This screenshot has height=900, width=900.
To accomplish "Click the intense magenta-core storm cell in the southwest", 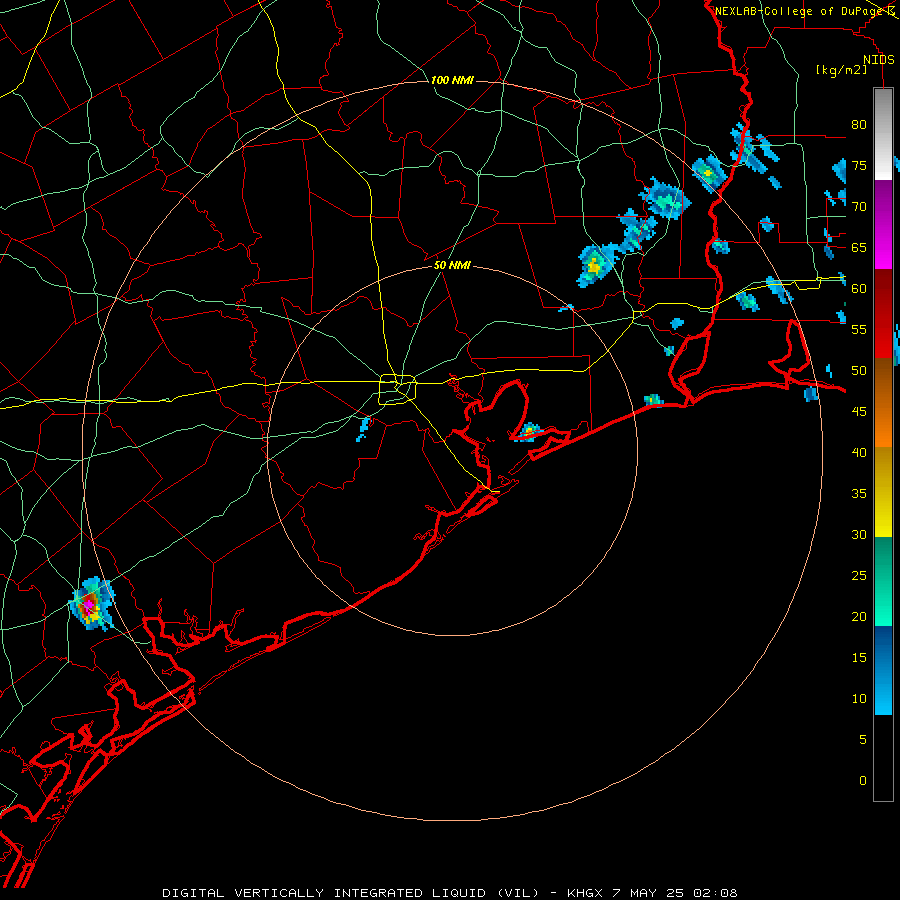I will (x=91, y=604).
